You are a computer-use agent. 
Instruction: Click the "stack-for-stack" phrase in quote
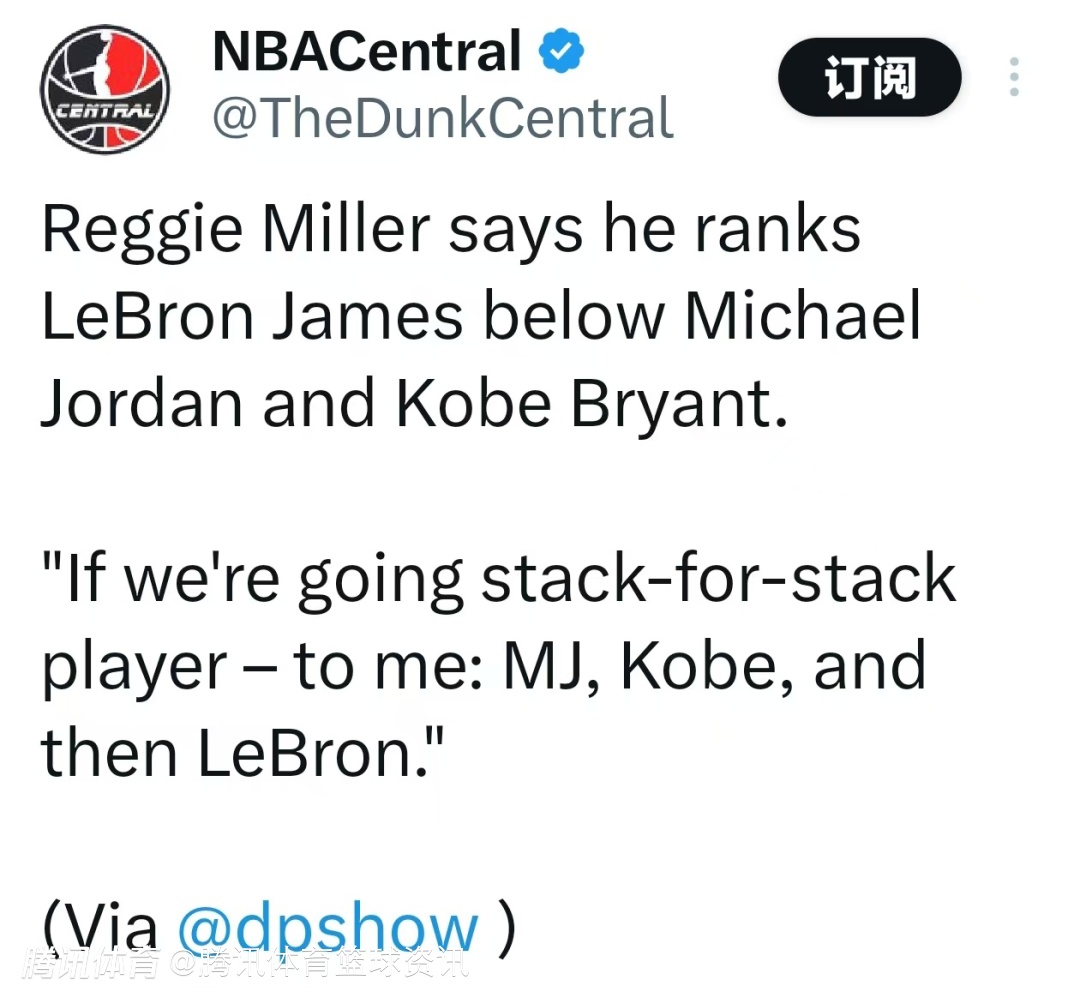pyautogui.click(x=718, y=580)
